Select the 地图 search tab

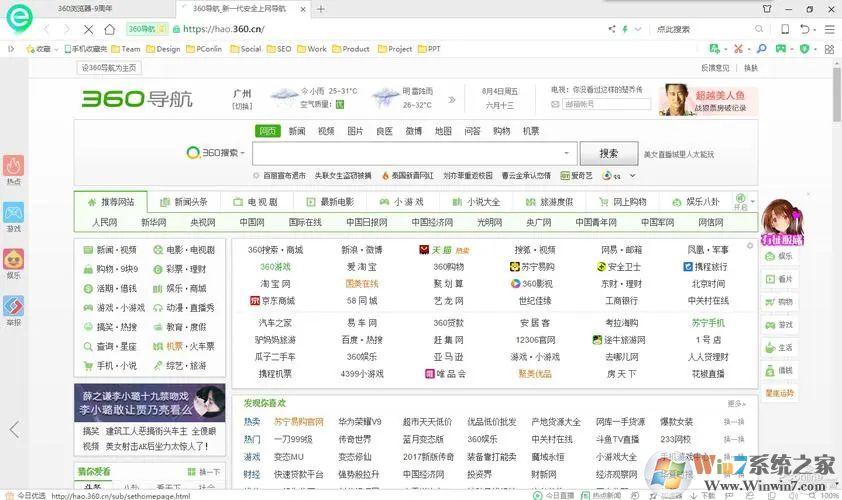point(443,131)
